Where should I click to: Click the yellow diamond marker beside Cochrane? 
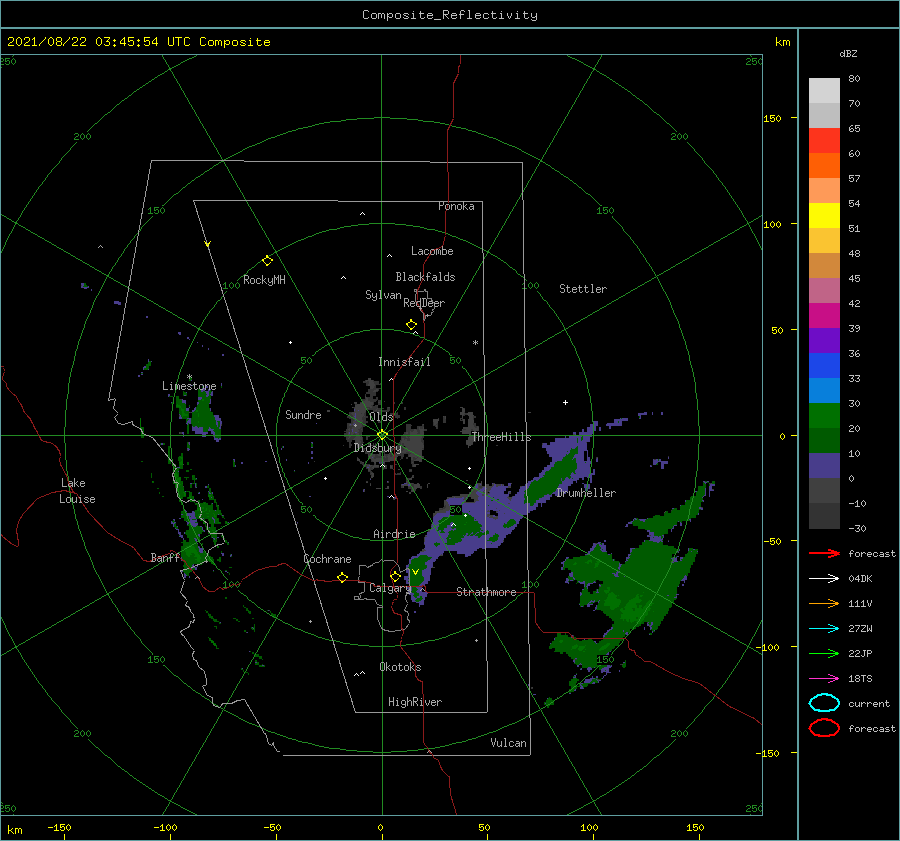tap(342, 577)
